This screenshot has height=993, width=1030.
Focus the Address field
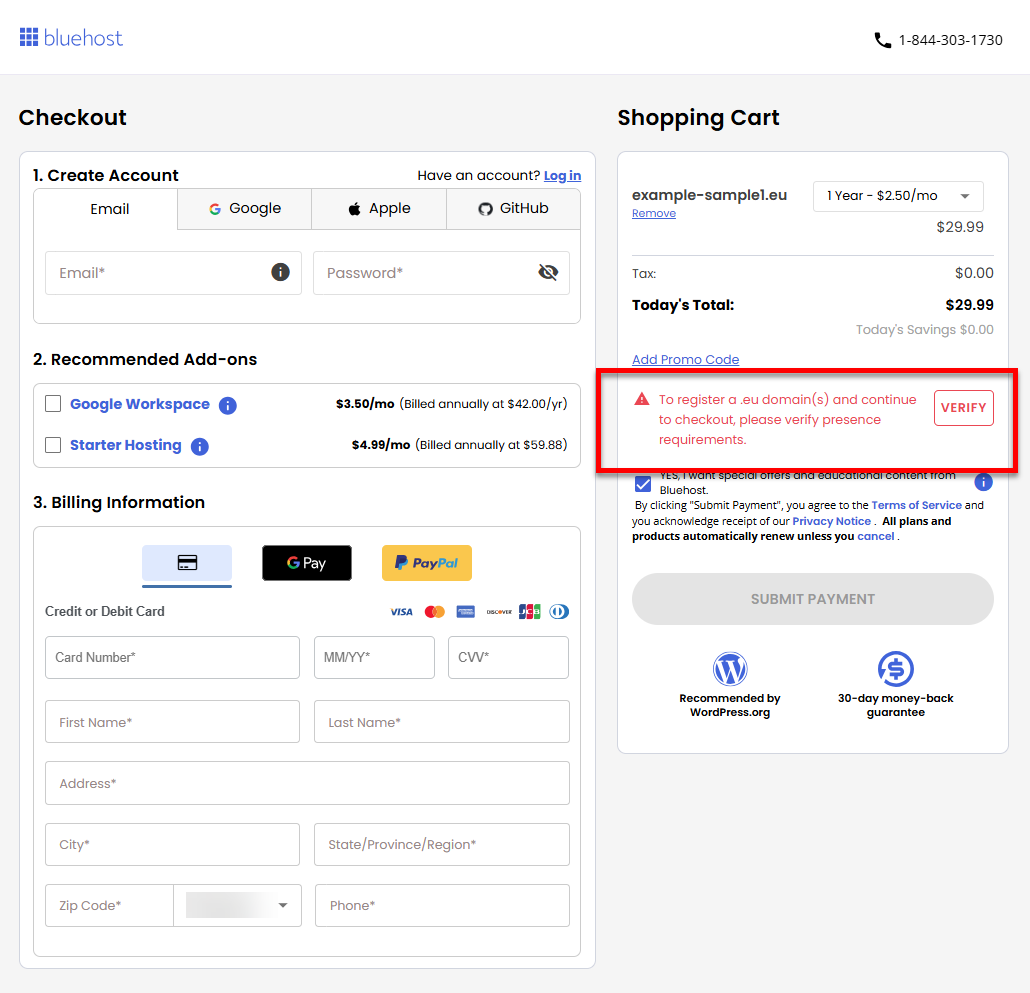click(307, 783)
